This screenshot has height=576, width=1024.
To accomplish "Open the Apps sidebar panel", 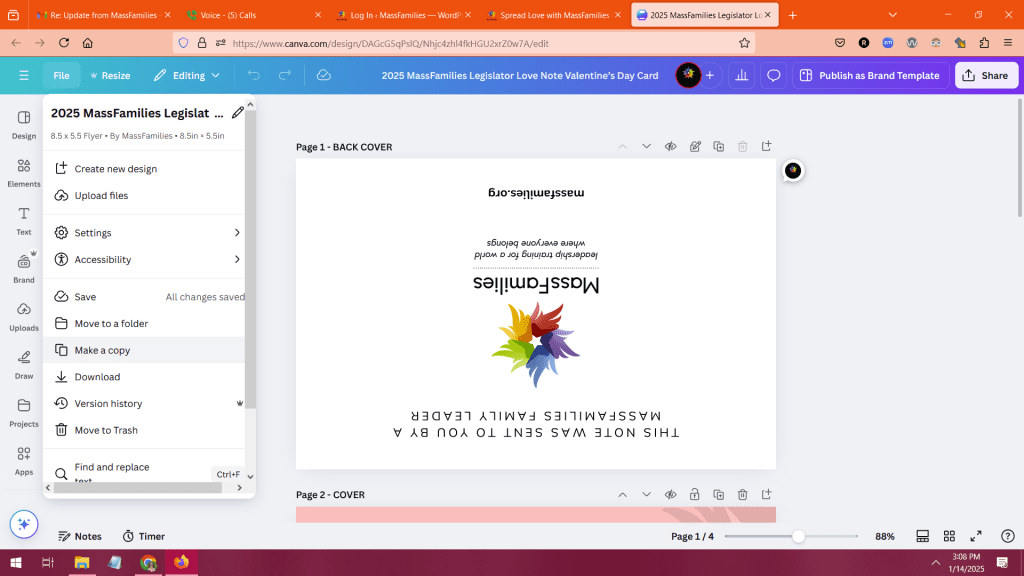I will pos(24,460).
